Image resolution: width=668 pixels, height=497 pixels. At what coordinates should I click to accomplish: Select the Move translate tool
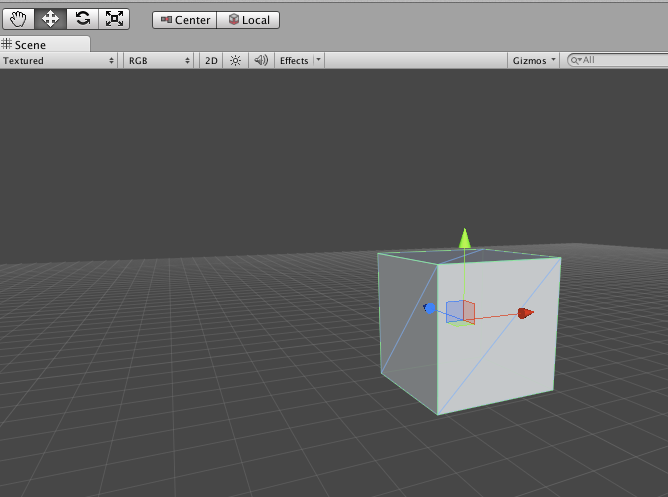point(50,19)
